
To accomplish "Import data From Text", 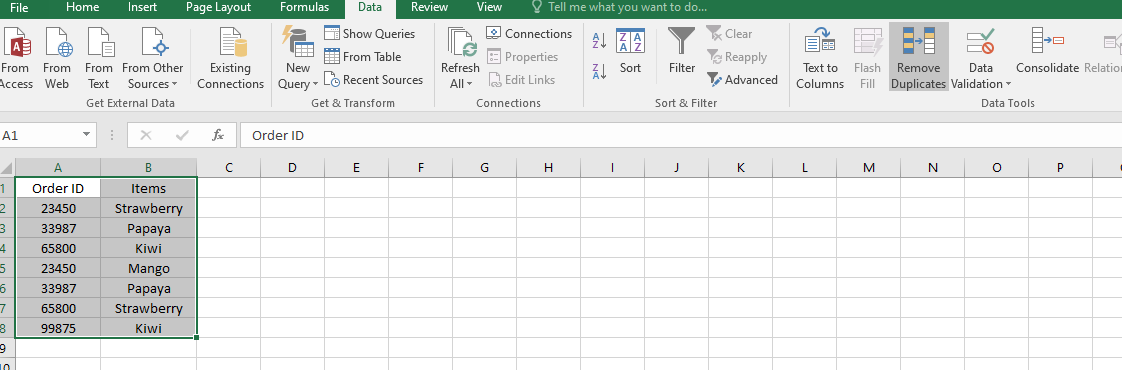I will tap(99, 57).
